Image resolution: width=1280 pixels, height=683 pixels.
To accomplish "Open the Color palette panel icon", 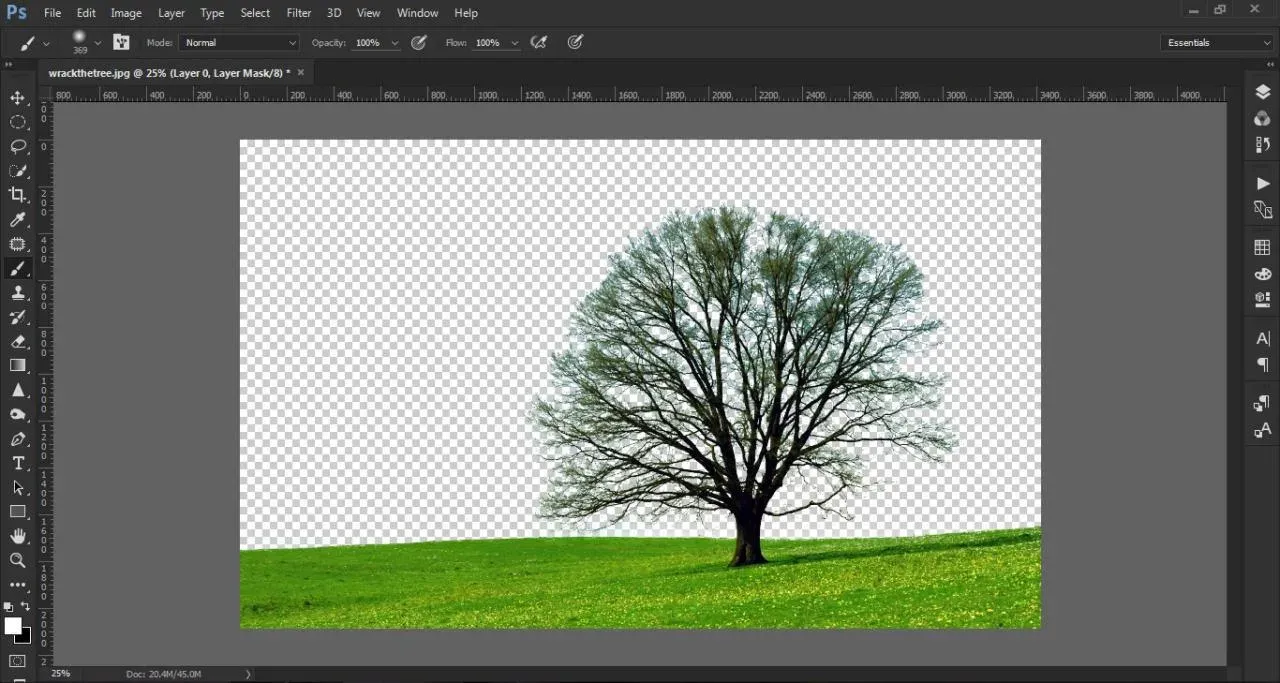I will (1263, 274).
